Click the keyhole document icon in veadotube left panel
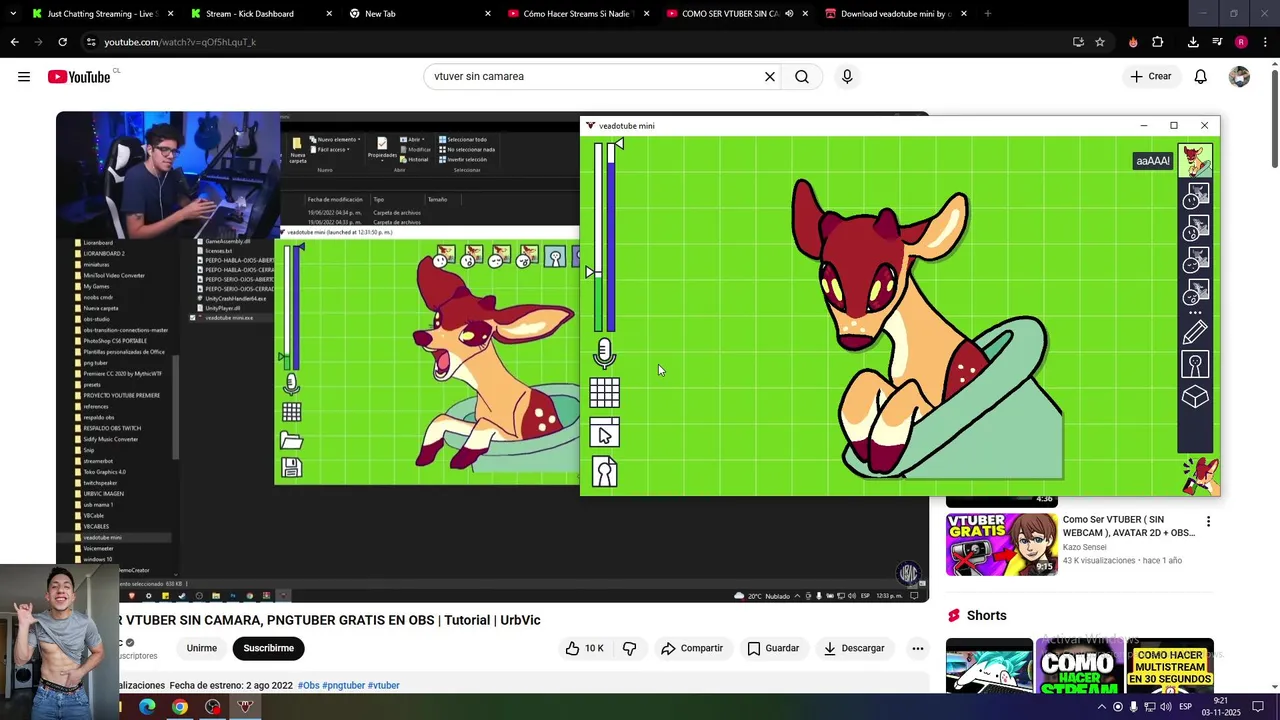 click(604, 471)
